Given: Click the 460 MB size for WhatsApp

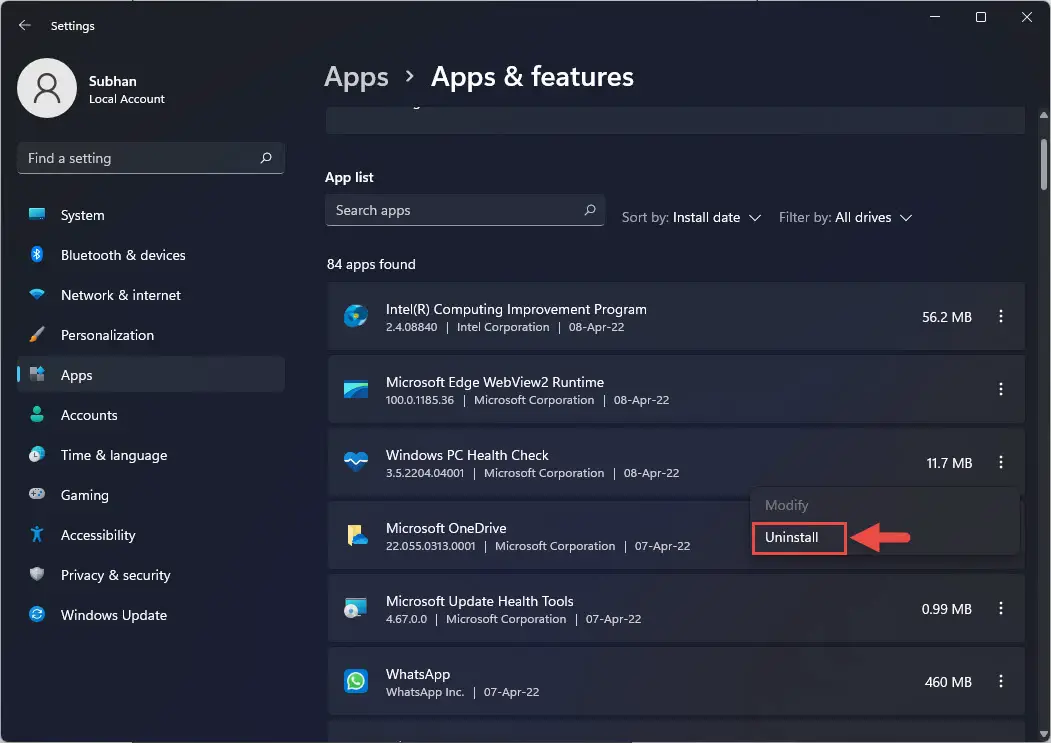Looking at the screenshot, I should click(x=948, y=682).
